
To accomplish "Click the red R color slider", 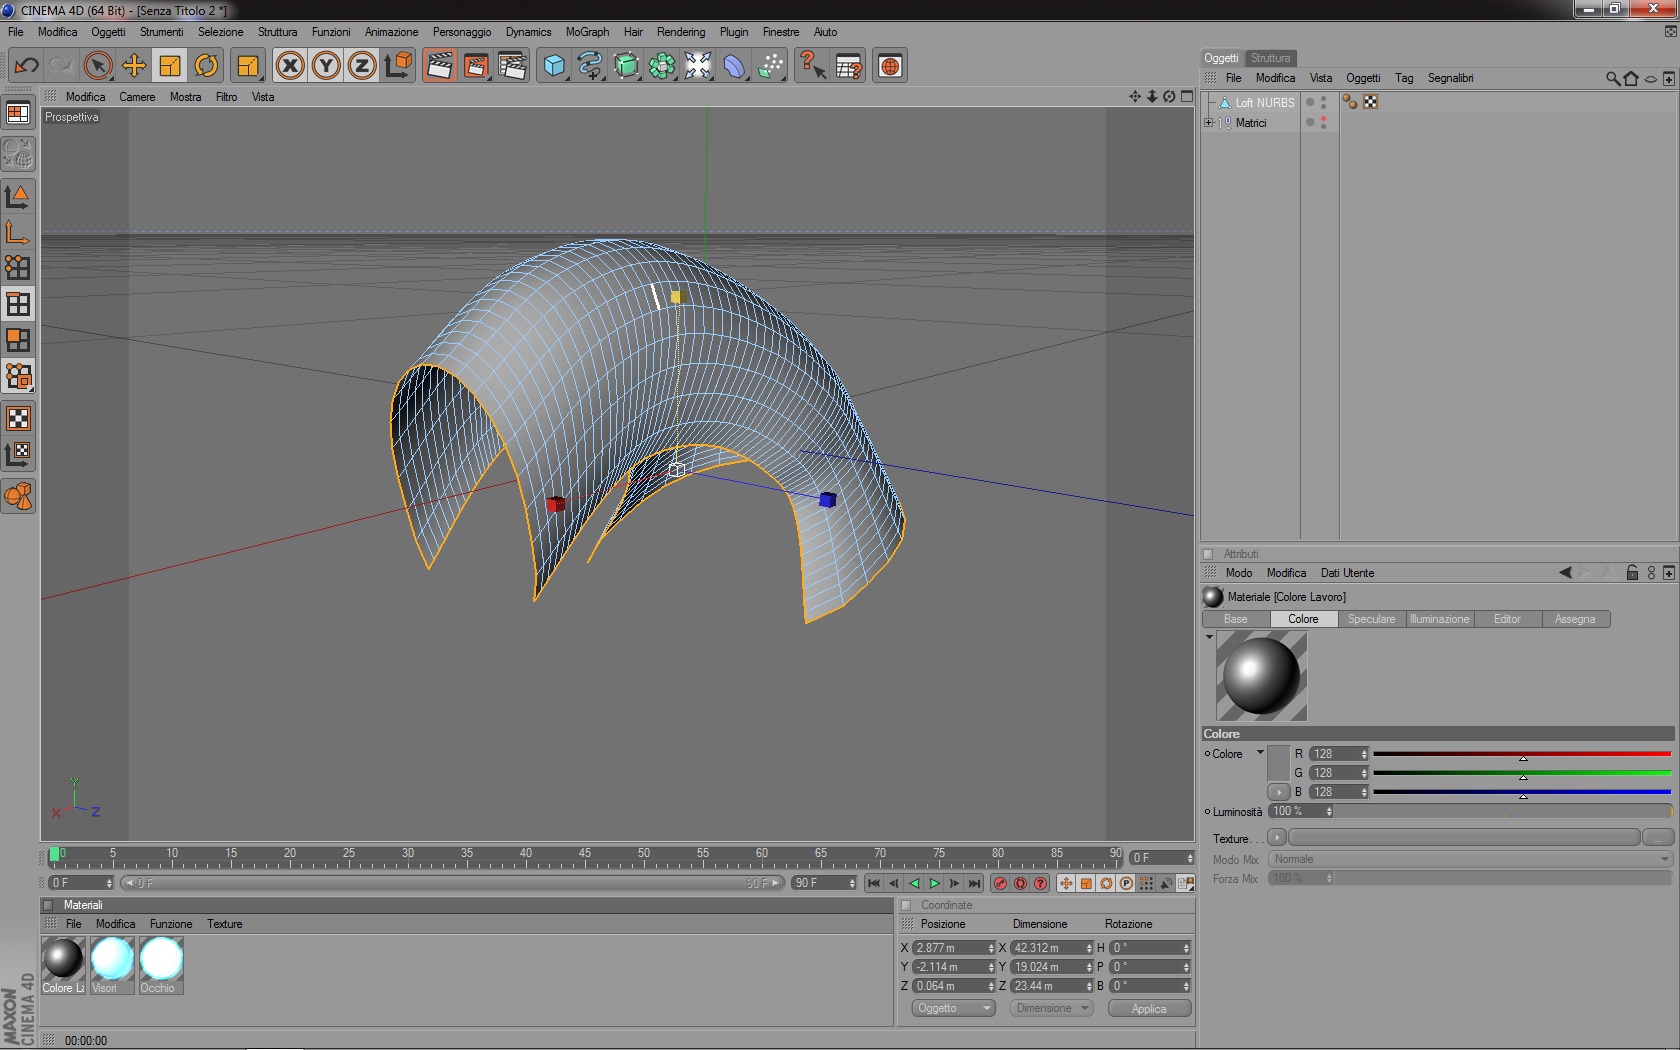I will click(x=1521, y=754).
